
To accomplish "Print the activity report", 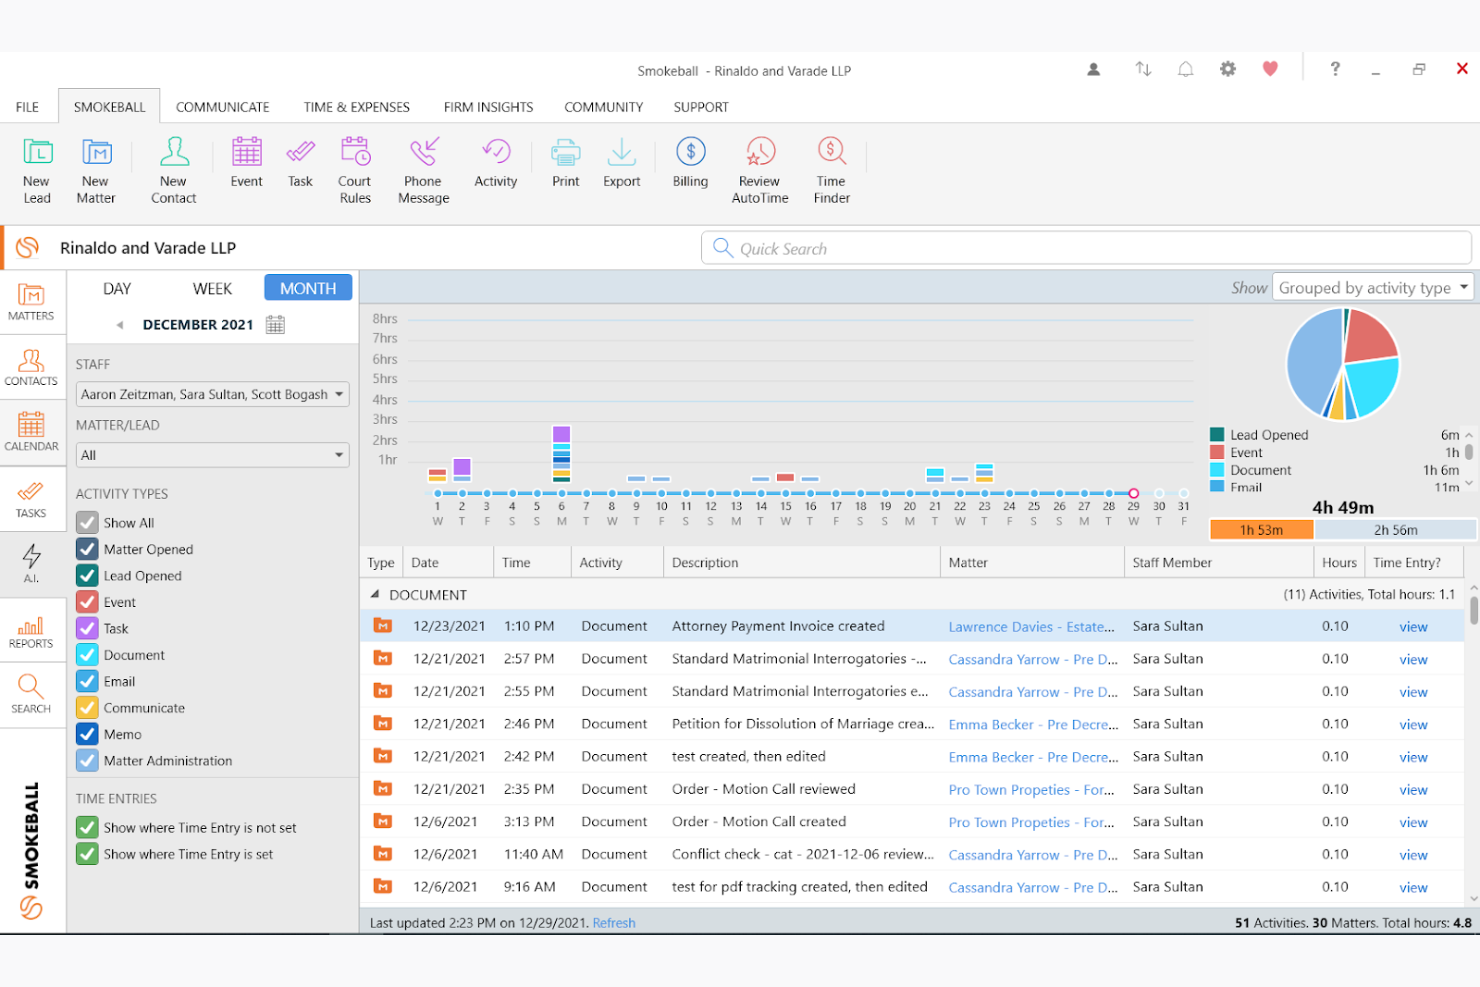I will click(x=566, y=163).
